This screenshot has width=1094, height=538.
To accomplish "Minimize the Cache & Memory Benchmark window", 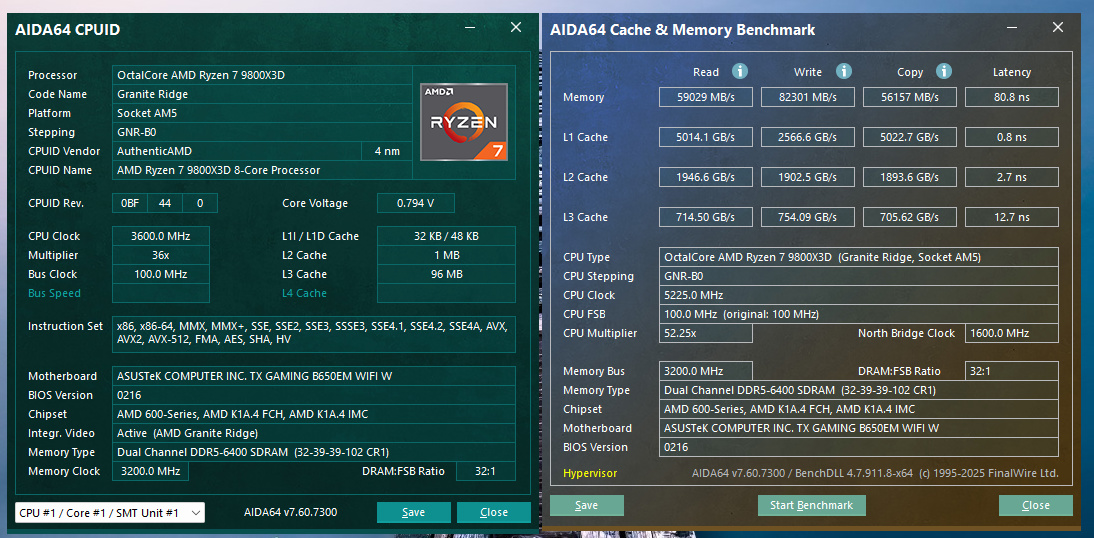I will (1012, 29).
